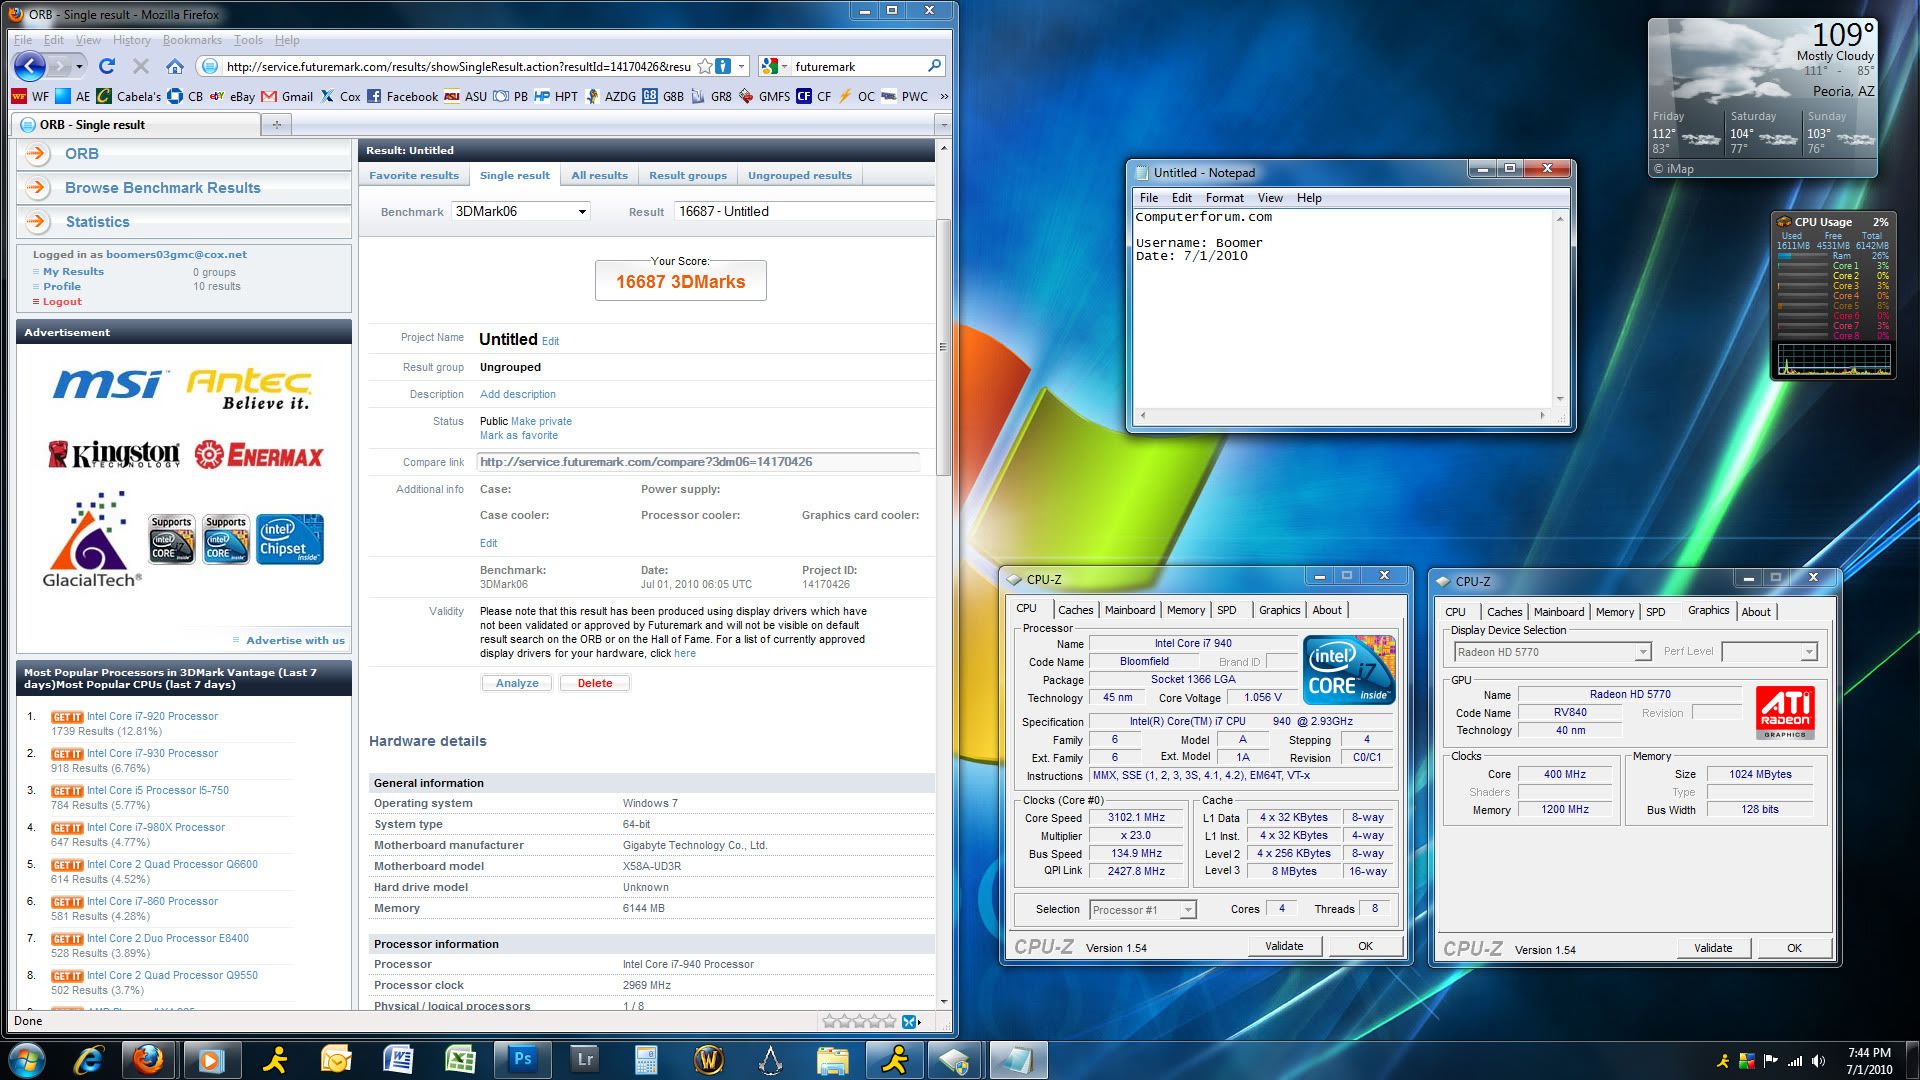Click the ORB arrow icon in sidebar
This screenshot has width=1920, height=1080.
37,154
